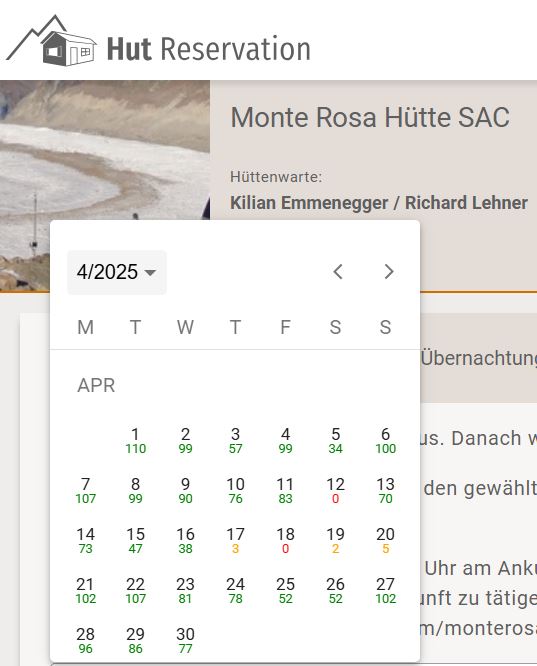Click the Hut Reservation title text
The height and width of the screenshot is (666, 537).
(x=209, y=49)
